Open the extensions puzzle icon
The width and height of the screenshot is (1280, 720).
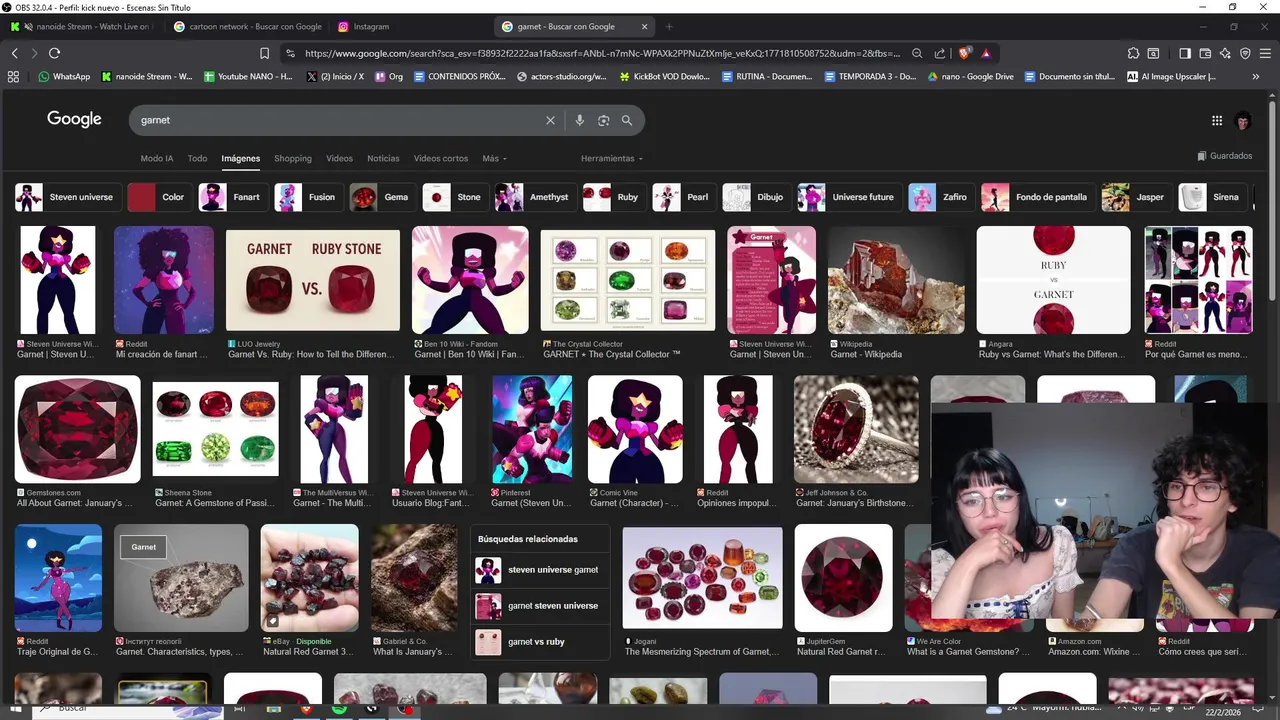(x=1133, y=53)
